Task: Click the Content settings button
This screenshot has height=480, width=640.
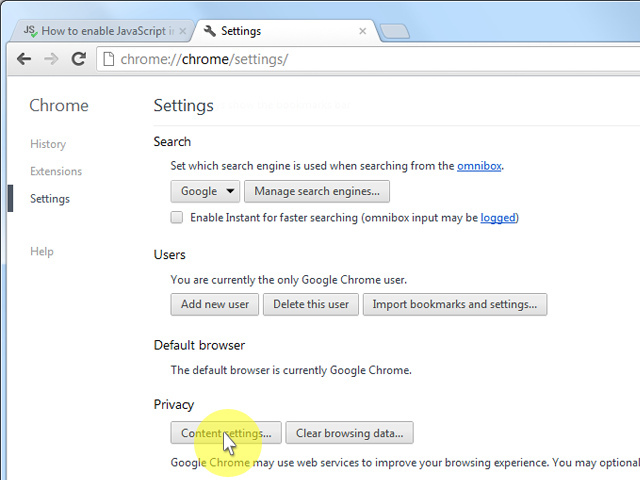Action: point(226,433)
